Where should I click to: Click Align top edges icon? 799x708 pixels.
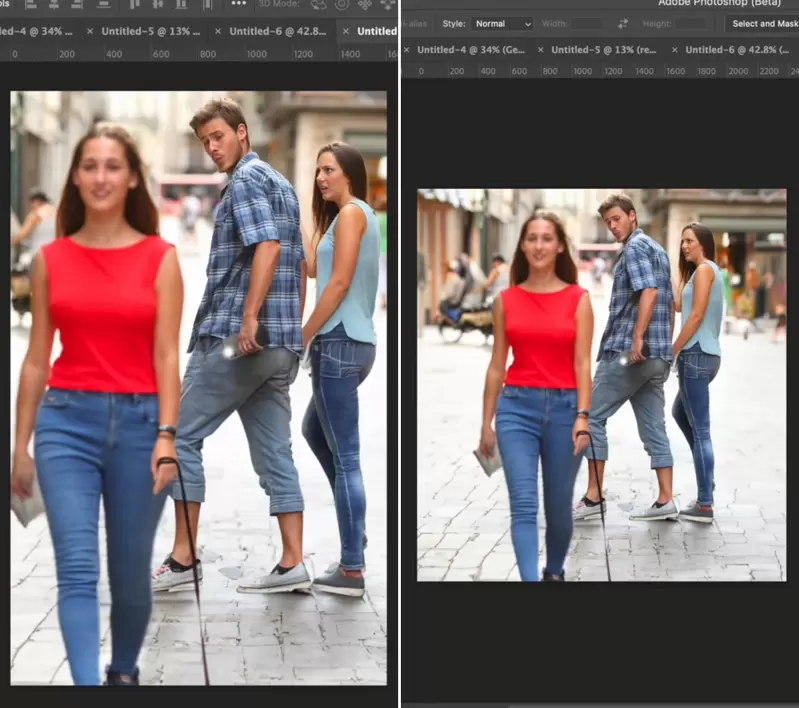[133, 4]
